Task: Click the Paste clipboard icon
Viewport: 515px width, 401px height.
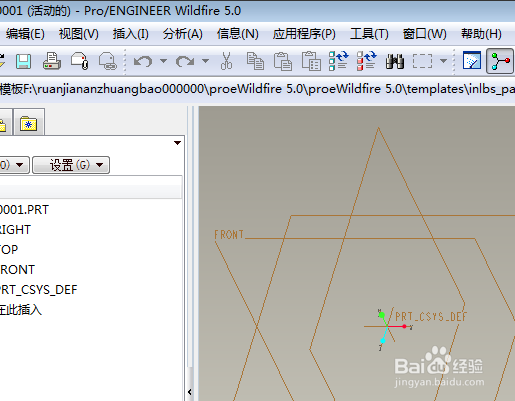Action: pyautogui.click(x=283, y=61)
